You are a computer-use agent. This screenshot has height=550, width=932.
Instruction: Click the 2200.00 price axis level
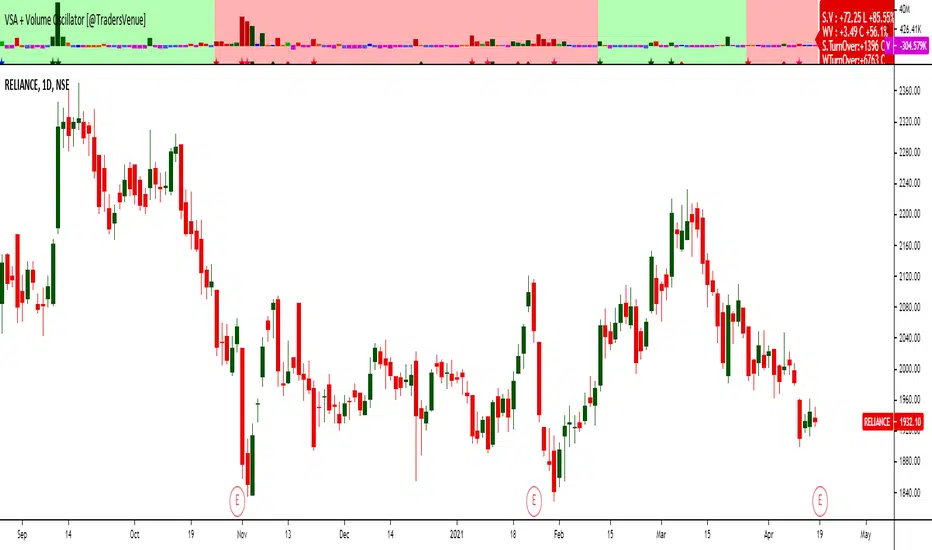[x=909, y=213]
